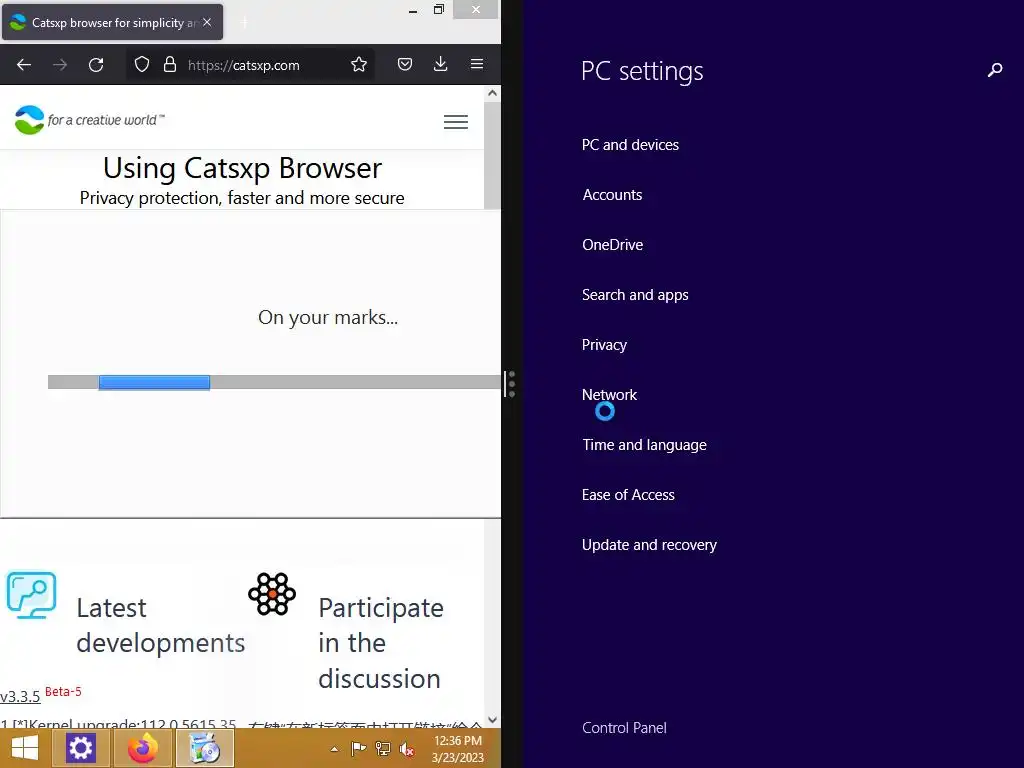Click the muted volume tray icon
The height and width of the screenshot is (768, 1024).
[x=407, y=749]
